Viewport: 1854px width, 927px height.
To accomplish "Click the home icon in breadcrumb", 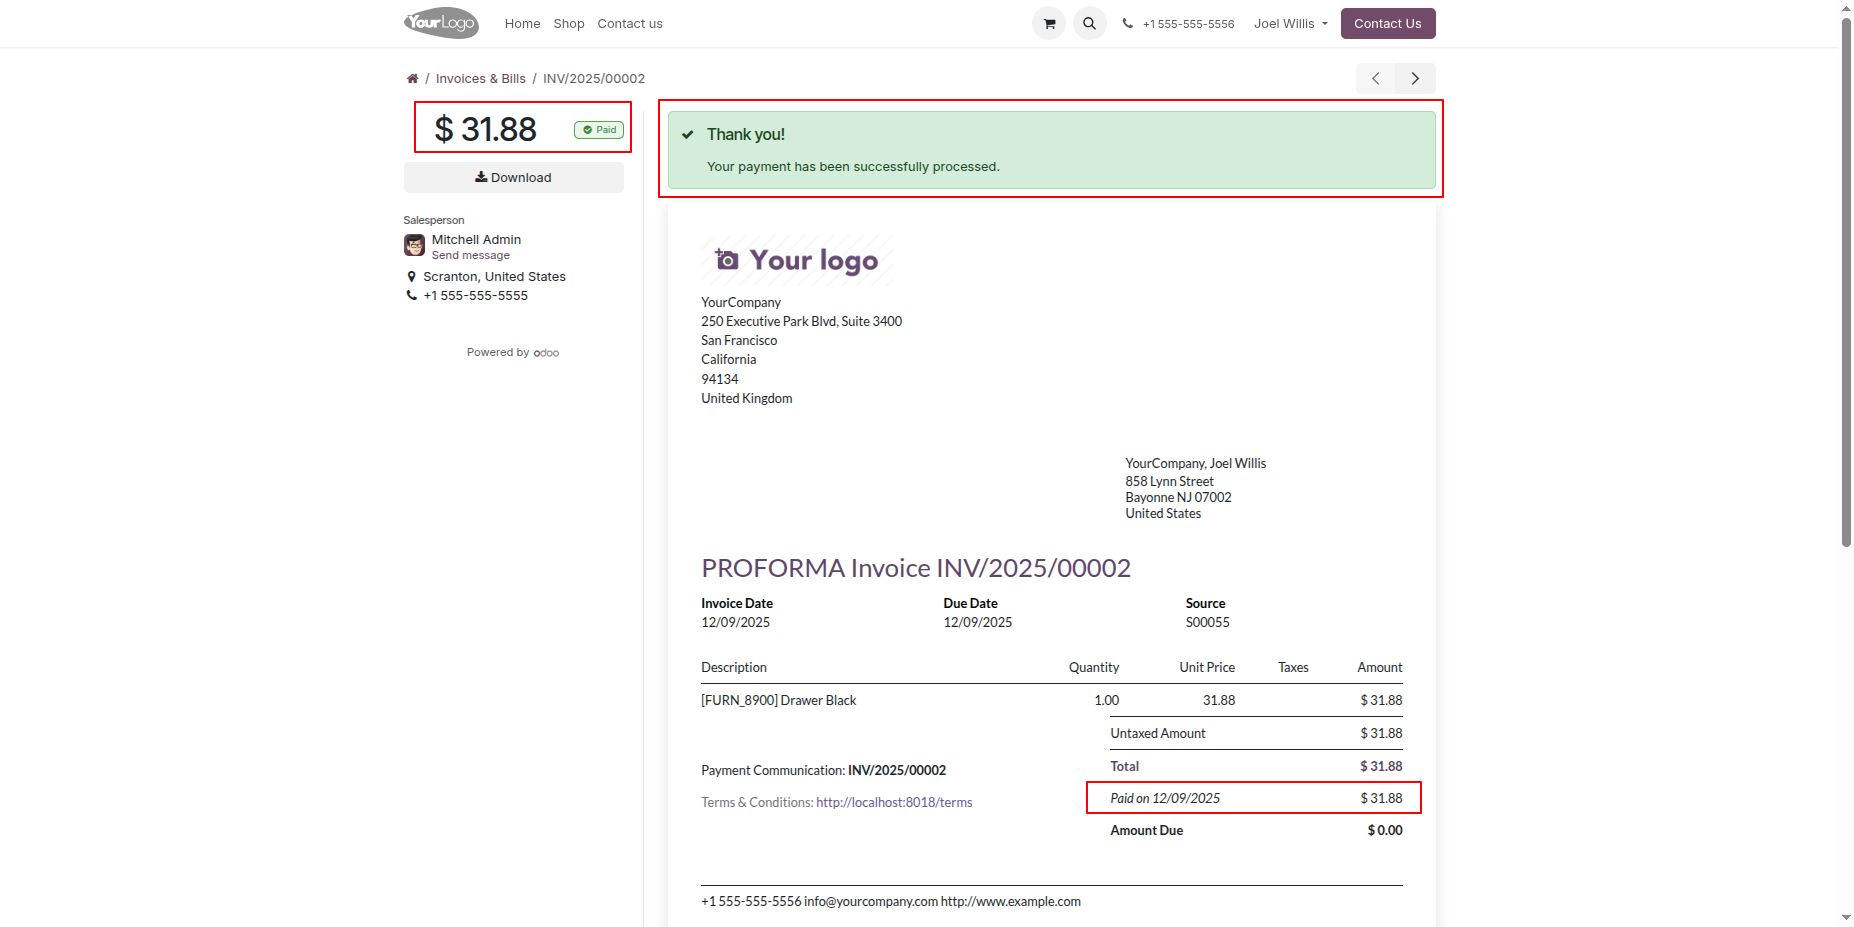I will [x=412, y=79].
